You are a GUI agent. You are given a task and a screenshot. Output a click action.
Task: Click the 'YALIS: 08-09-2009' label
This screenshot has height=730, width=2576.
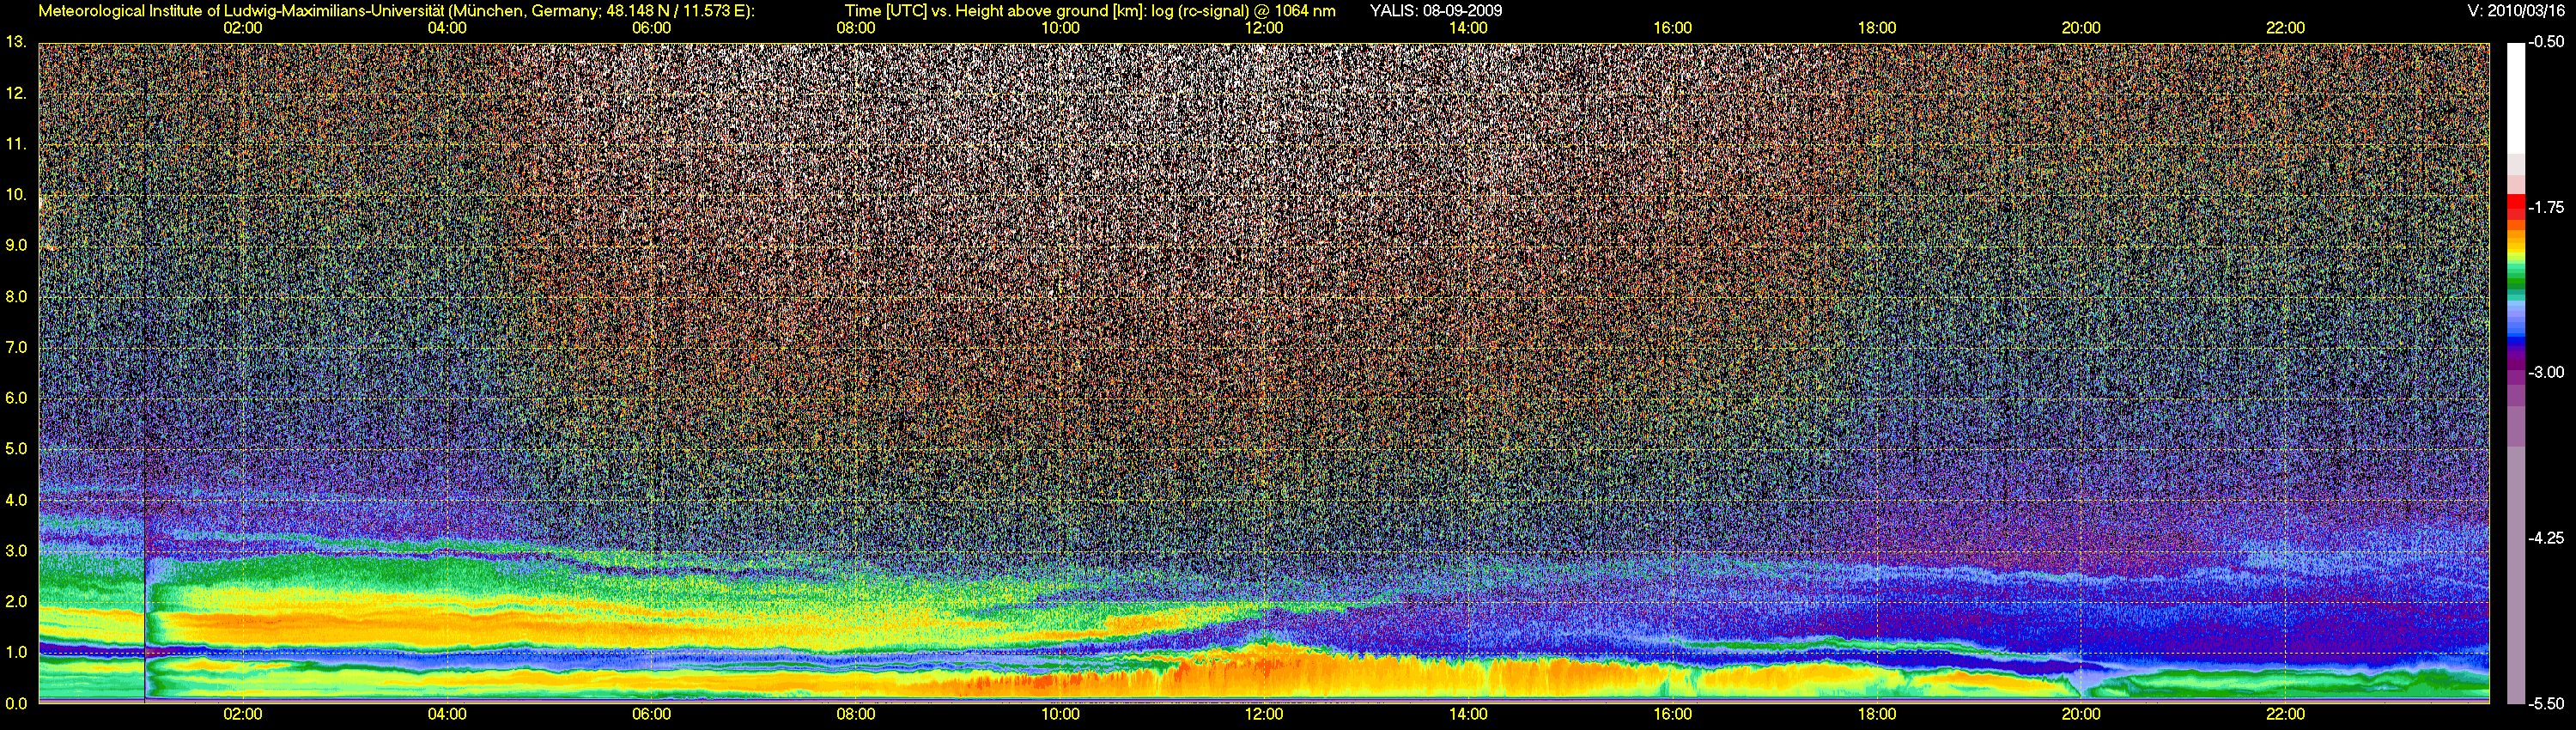pyautogui.click(x=1436, y=11)
